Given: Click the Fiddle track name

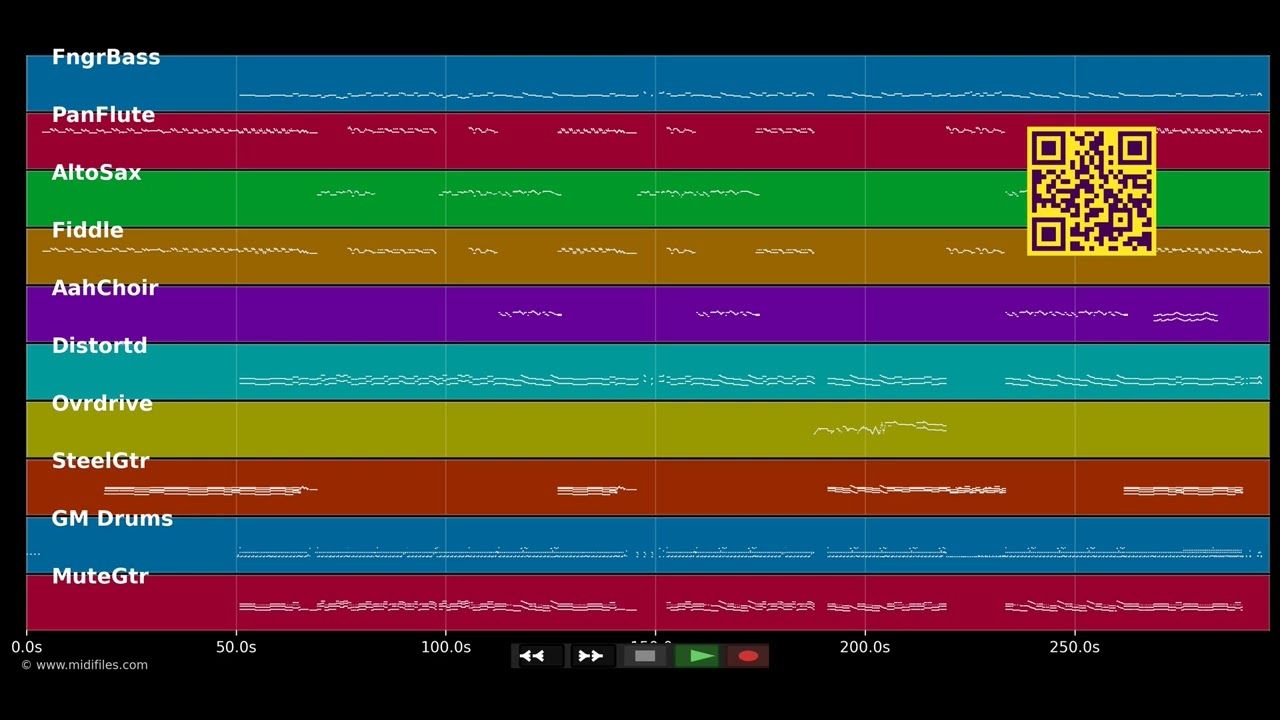Looking at the screenshot, I should [87, 231].
